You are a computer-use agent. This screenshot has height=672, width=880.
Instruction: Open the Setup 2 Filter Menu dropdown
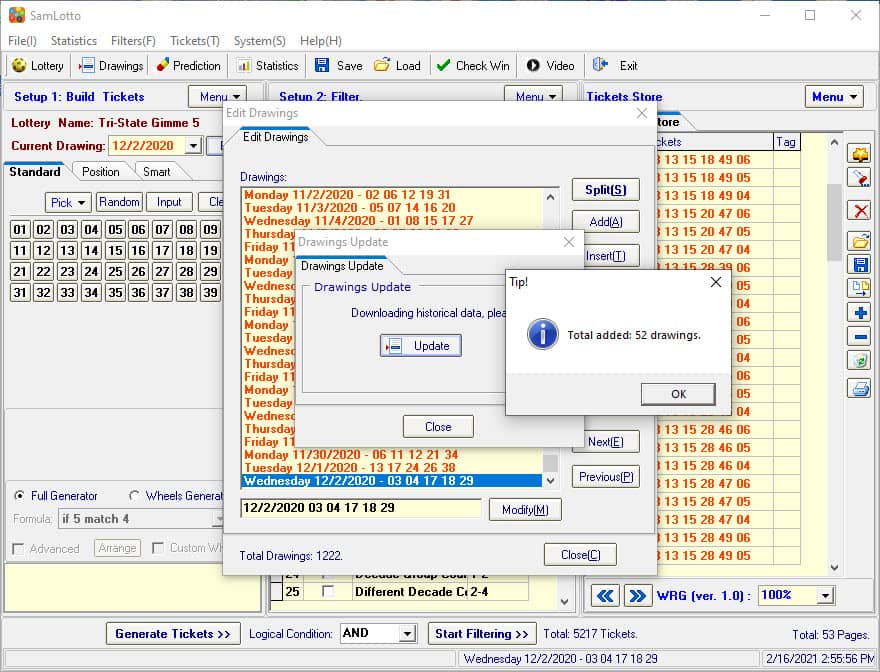[533, 97]
